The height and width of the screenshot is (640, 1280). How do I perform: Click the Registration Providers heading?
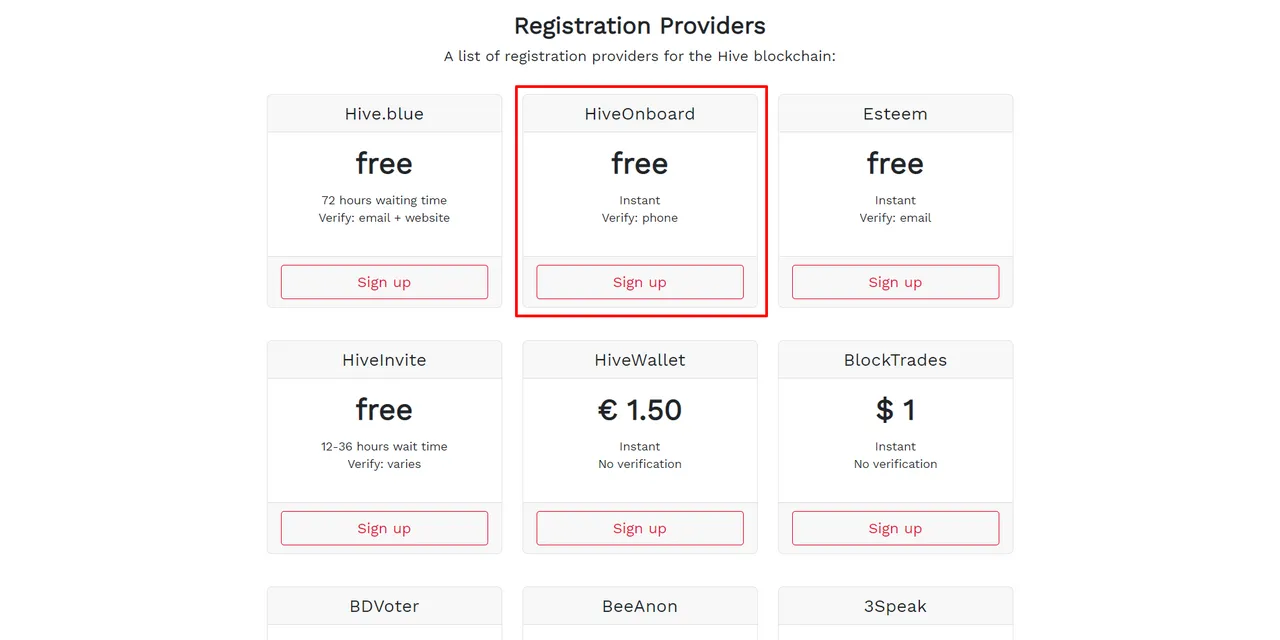click(640, 25)
